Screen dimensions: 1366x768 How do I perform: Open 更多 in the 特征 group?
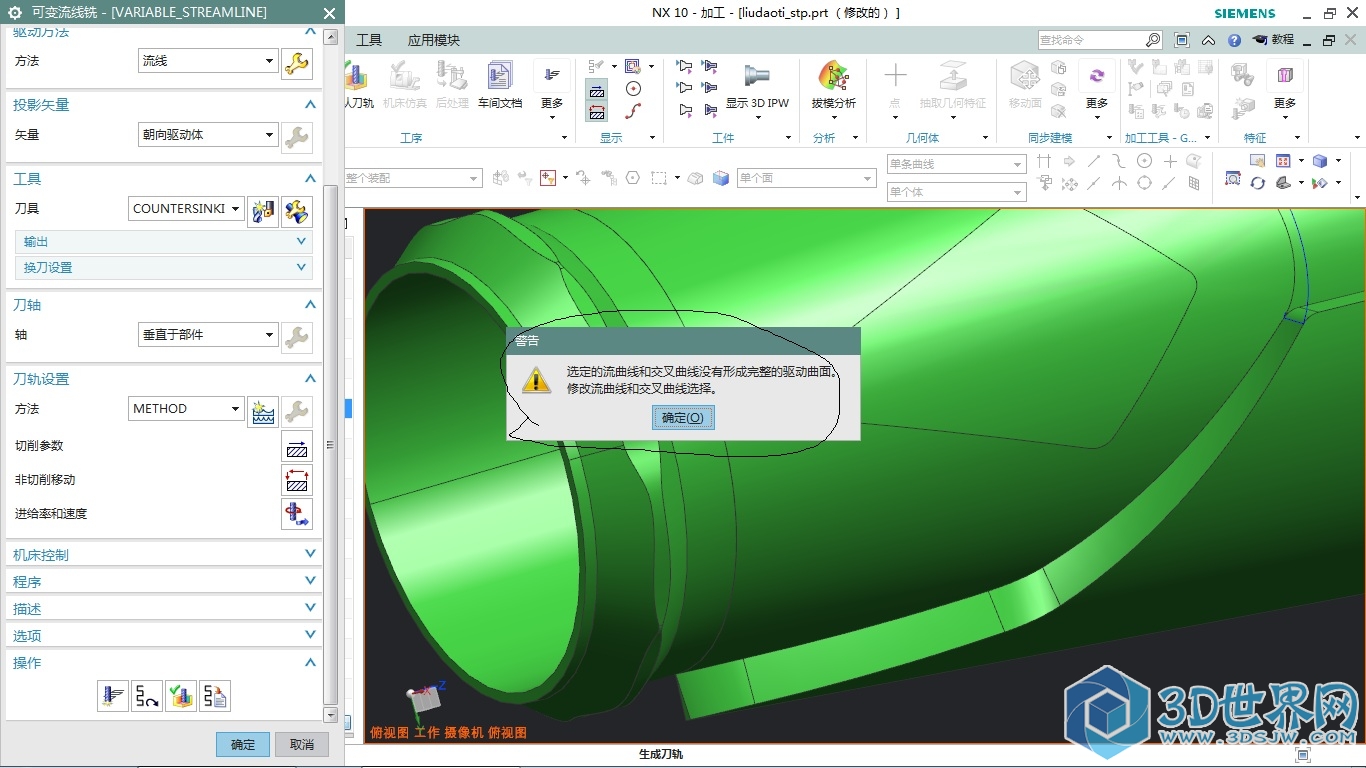tap(1285, 90)
